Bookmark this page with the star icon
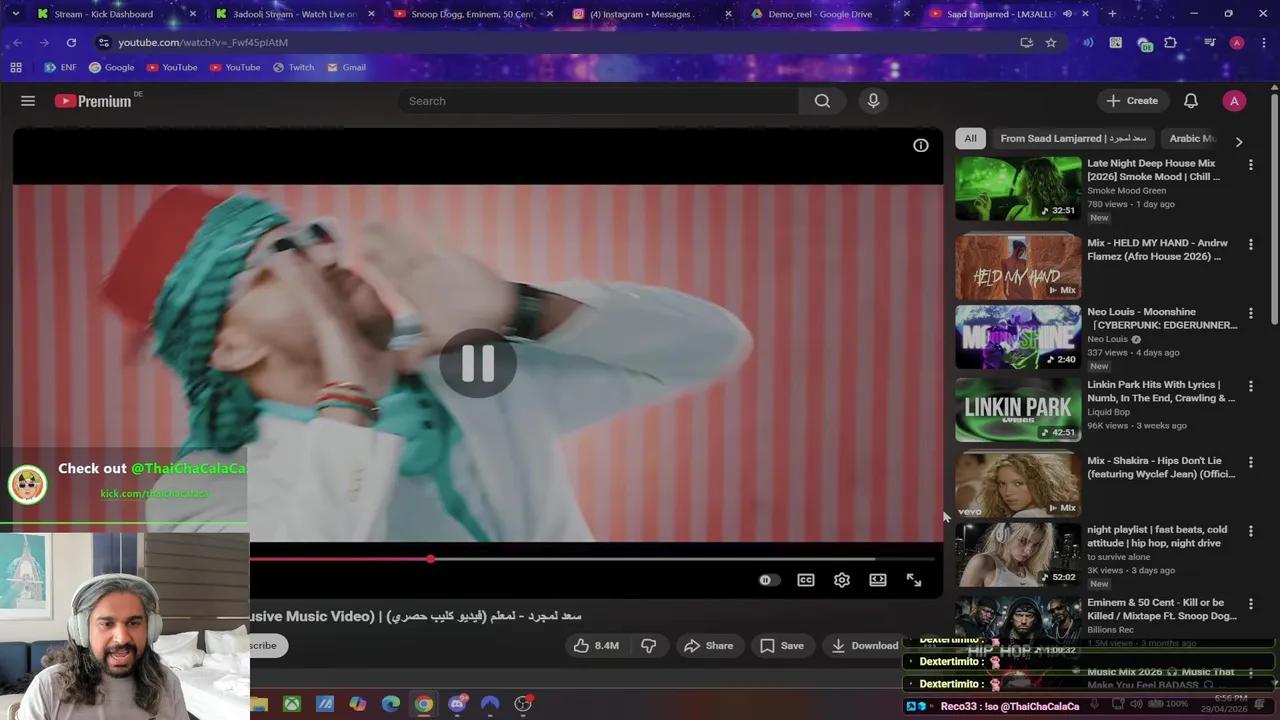This screenshot has width=1280, height=720. pos(1050,42)
